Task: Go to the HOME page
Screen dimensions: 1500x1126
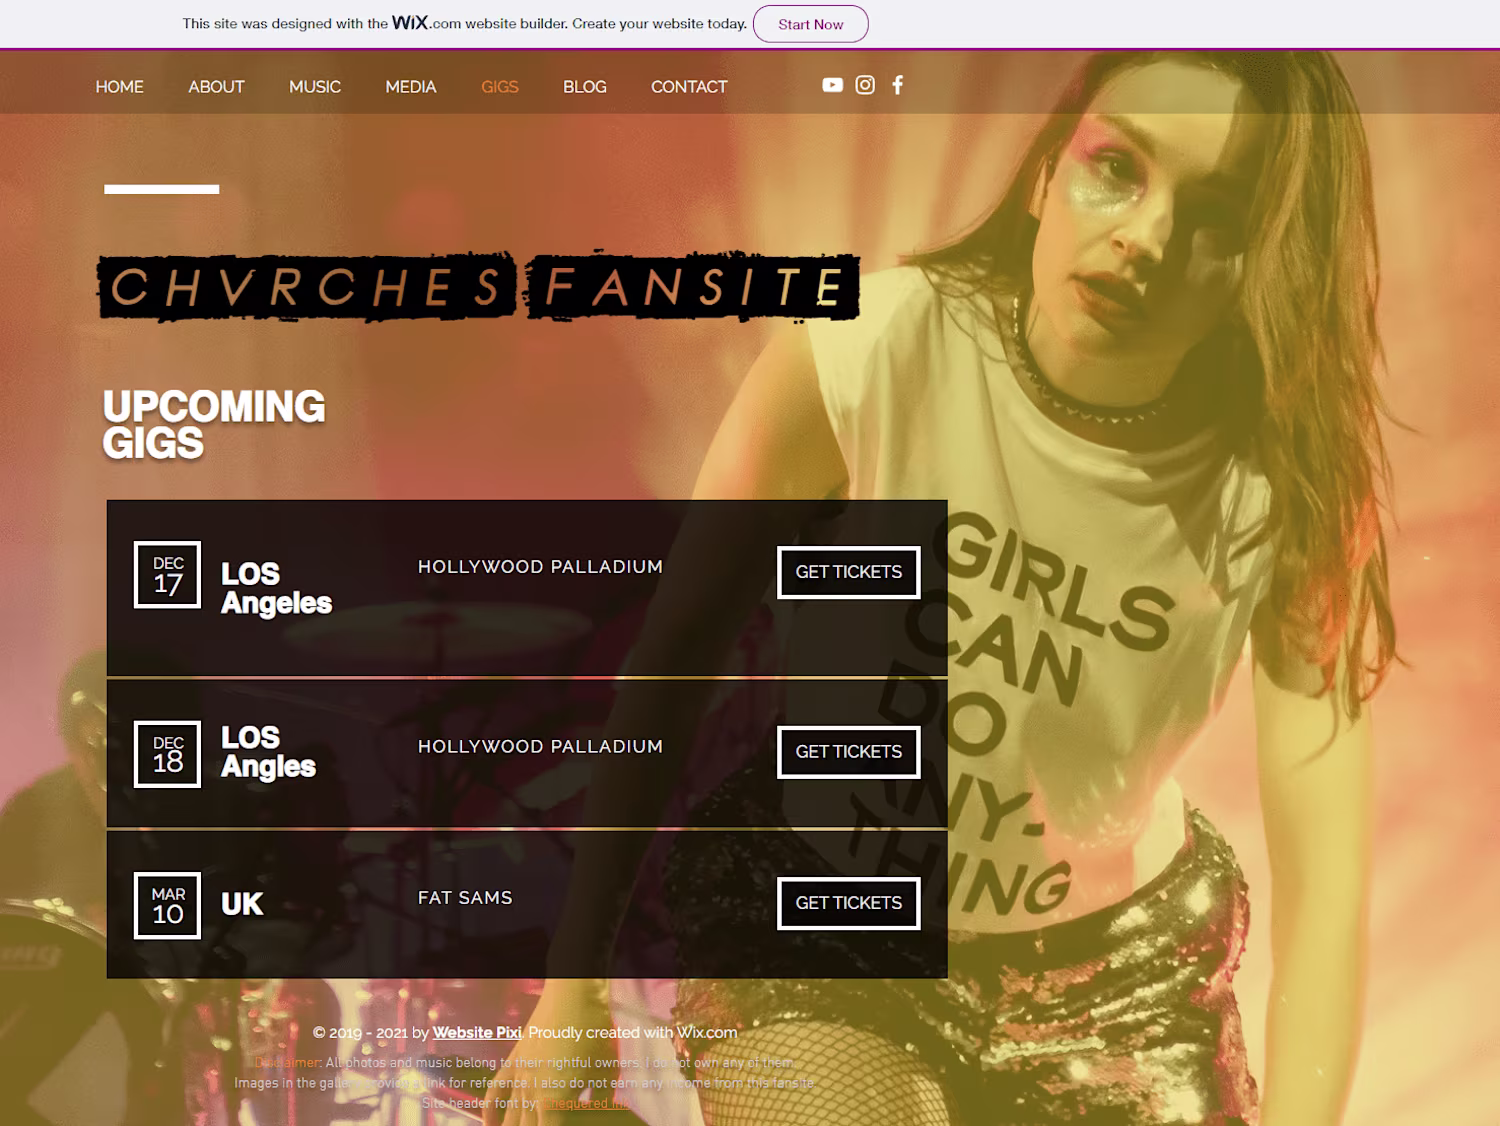Action: click(120, 87)
